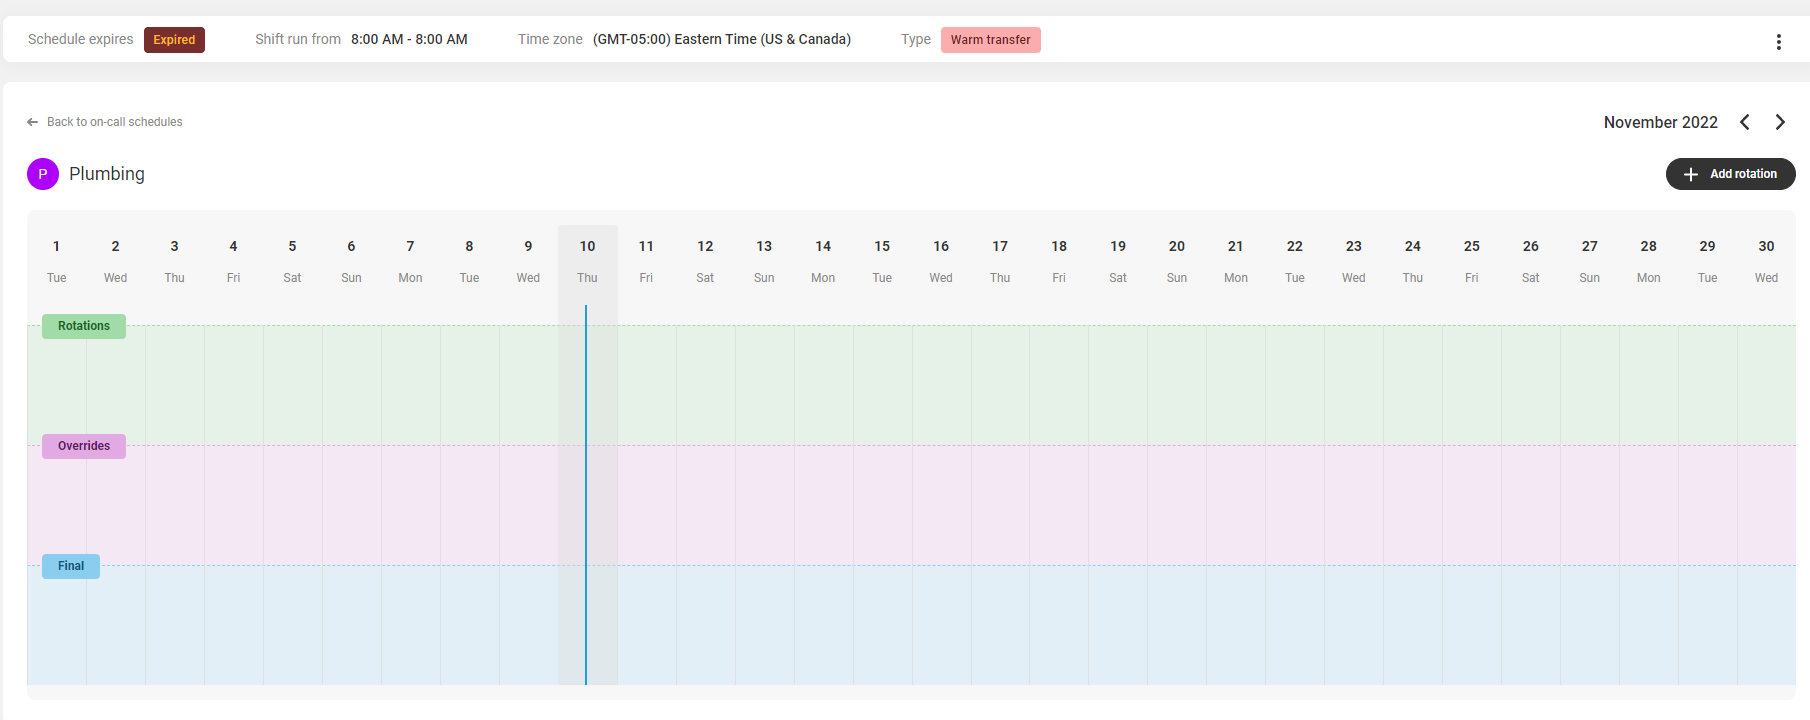The image size is (1810, 720).
Task: Click the Expired status badge
Action: coord(174,40)
